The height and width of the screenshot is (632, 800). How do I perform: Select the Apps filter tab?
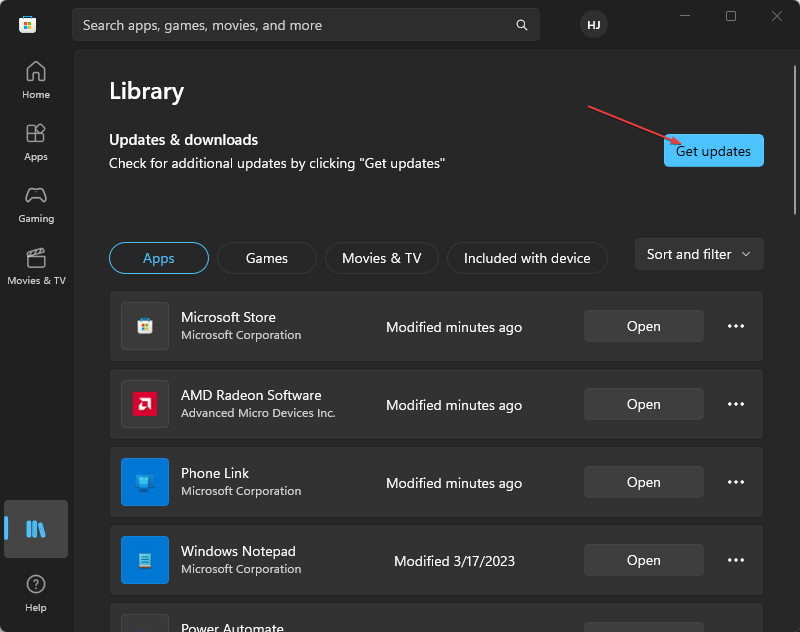point(159,258)
